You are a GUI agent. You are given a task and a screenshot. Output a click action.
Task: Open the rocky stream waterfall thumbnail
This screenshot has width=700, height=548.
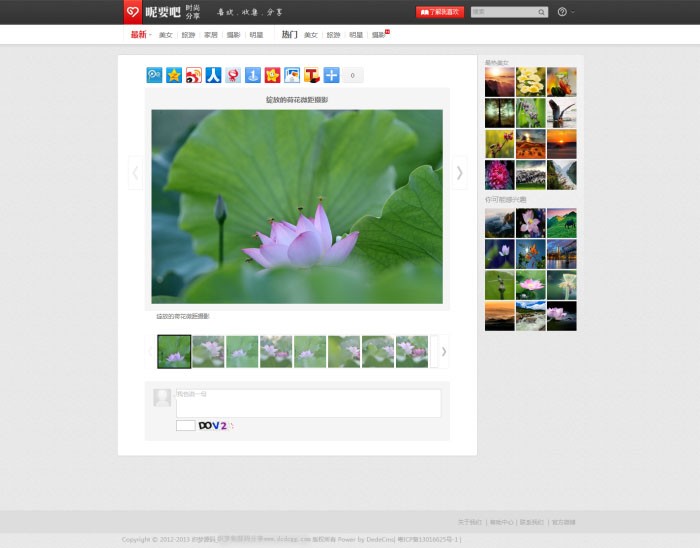(x=531, y=316)
